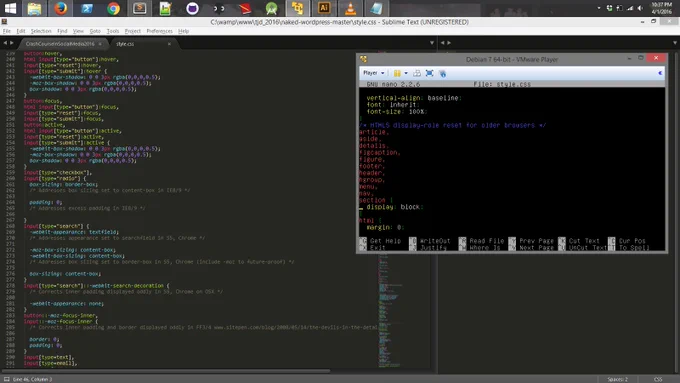Open the Help menu

coord(183,31)
